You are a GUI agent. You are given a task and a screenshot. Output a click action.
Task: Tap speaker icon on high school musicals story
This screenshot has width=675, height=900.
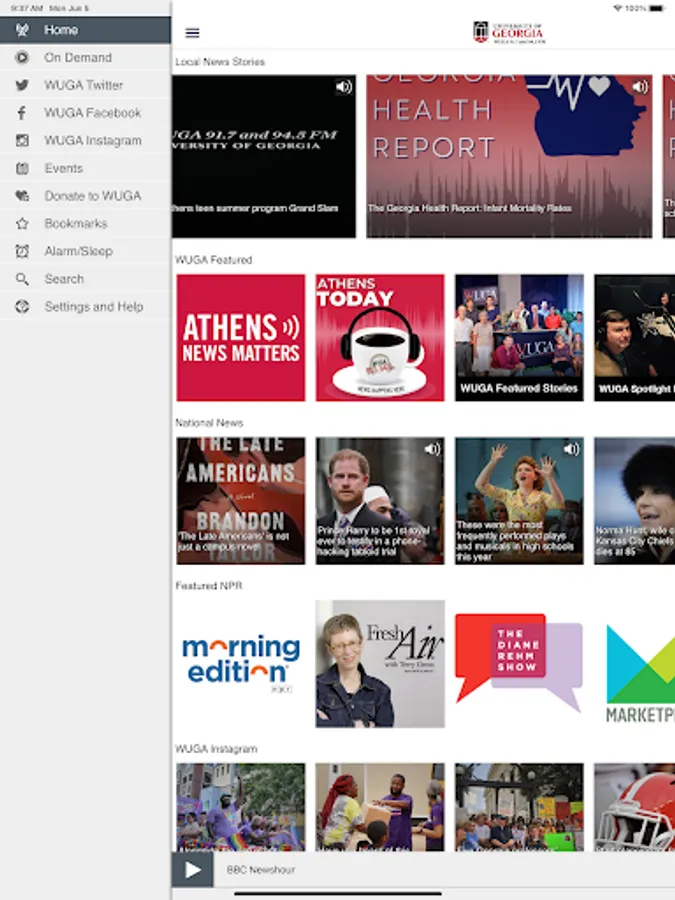click(x=572, y=449)
